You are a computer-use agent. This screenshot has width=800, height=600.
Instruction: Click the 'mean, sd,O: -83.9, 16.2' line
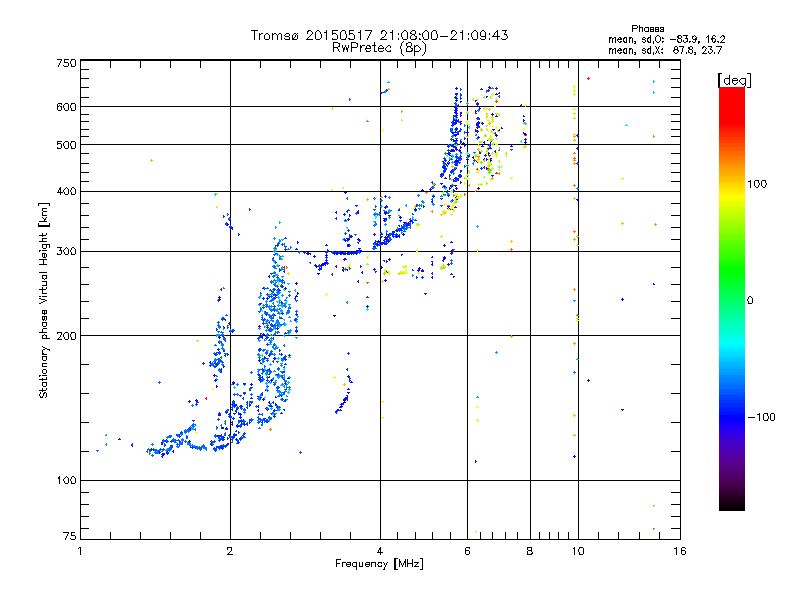pos(666,39)
